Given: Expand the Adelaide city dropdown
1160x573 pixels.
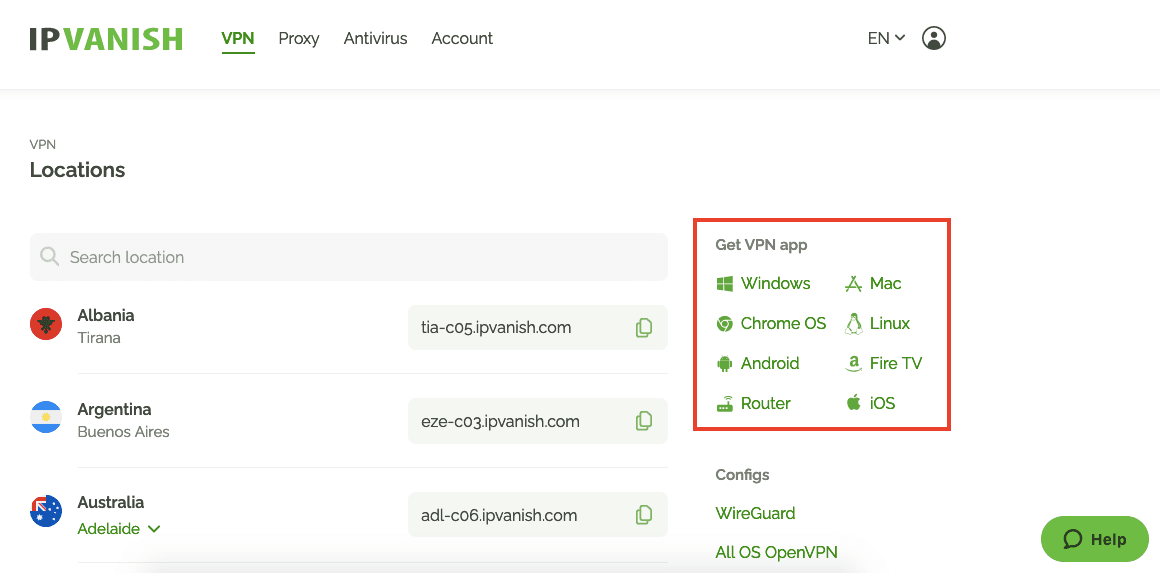Looking at the screenshot, I should click(119, 529).
